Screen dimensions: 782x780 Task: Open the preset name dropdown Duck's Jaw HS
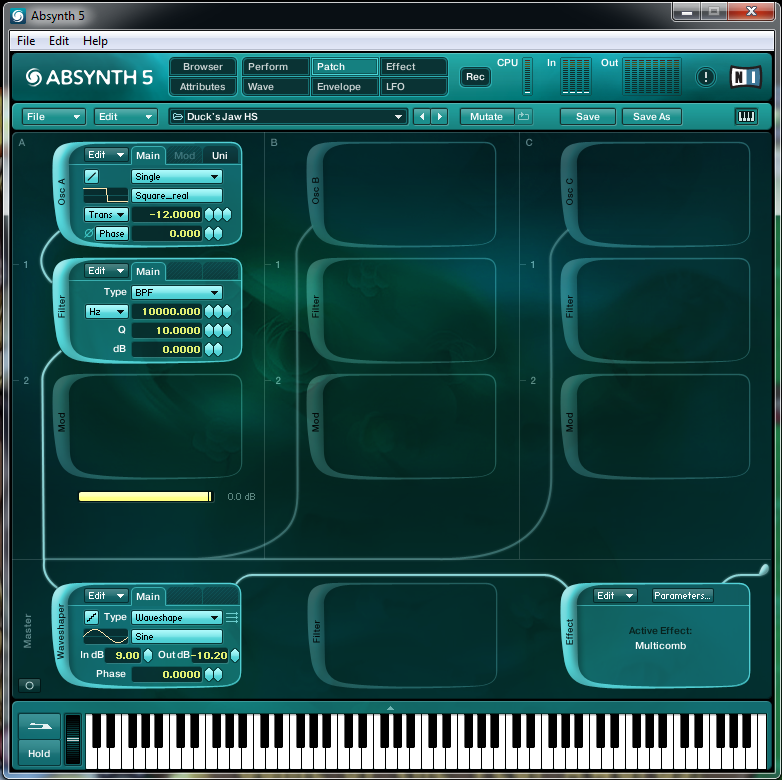click(x=288, y=117)
